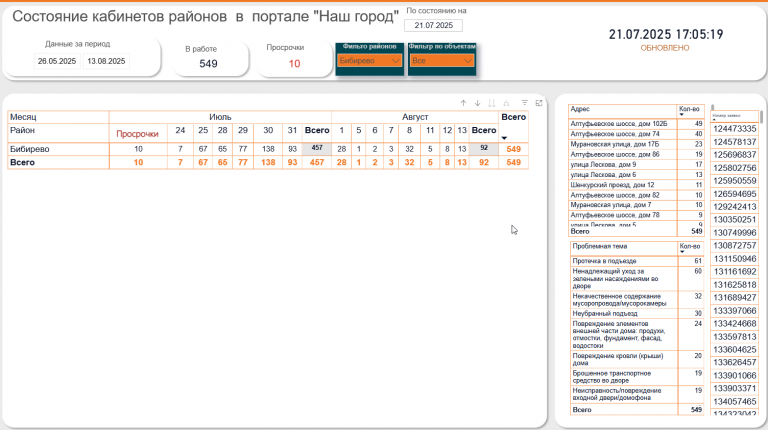Click the drill up arrow icon
This screenshot has height=430, width=768.
[x=463, y=103]
